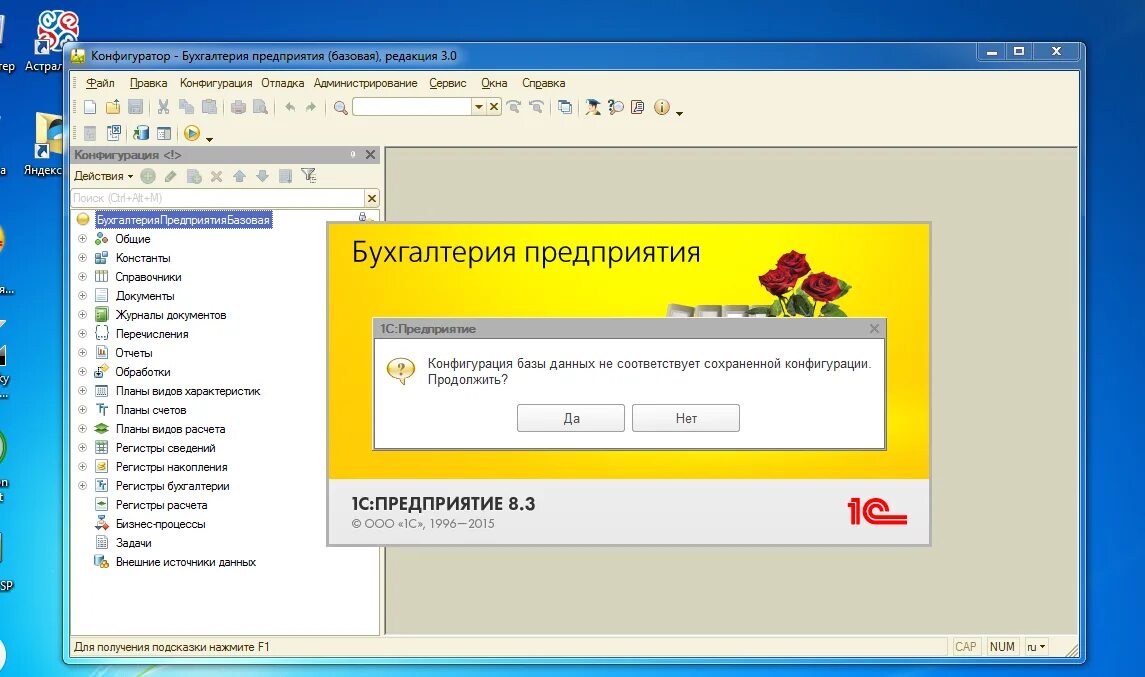Open the Конфигурация menu
Viewport: 1145px width, 677px height.
click(216, 83)
